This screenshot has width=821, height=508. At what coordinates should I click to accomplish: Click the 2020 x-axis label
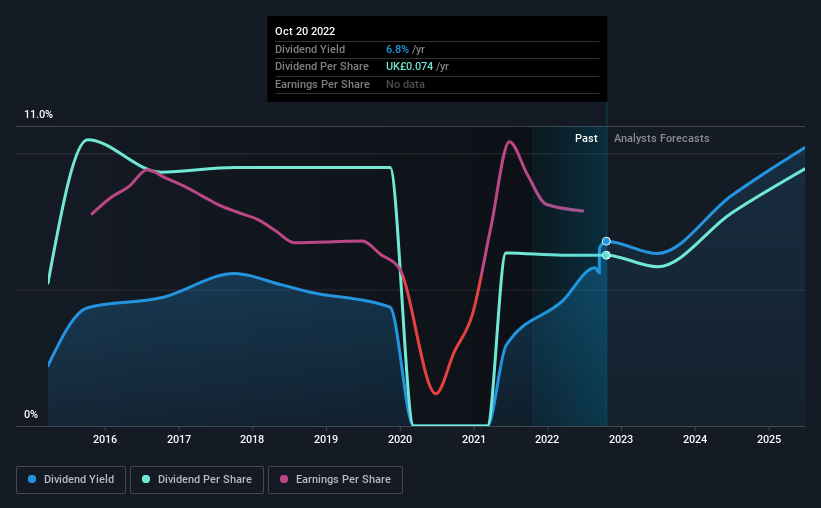coord(400,439)
